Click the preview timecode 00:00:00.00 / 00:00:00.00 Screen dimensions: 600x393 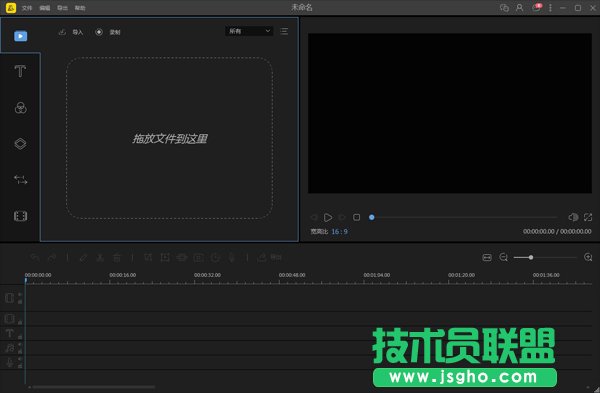(557, 232)
